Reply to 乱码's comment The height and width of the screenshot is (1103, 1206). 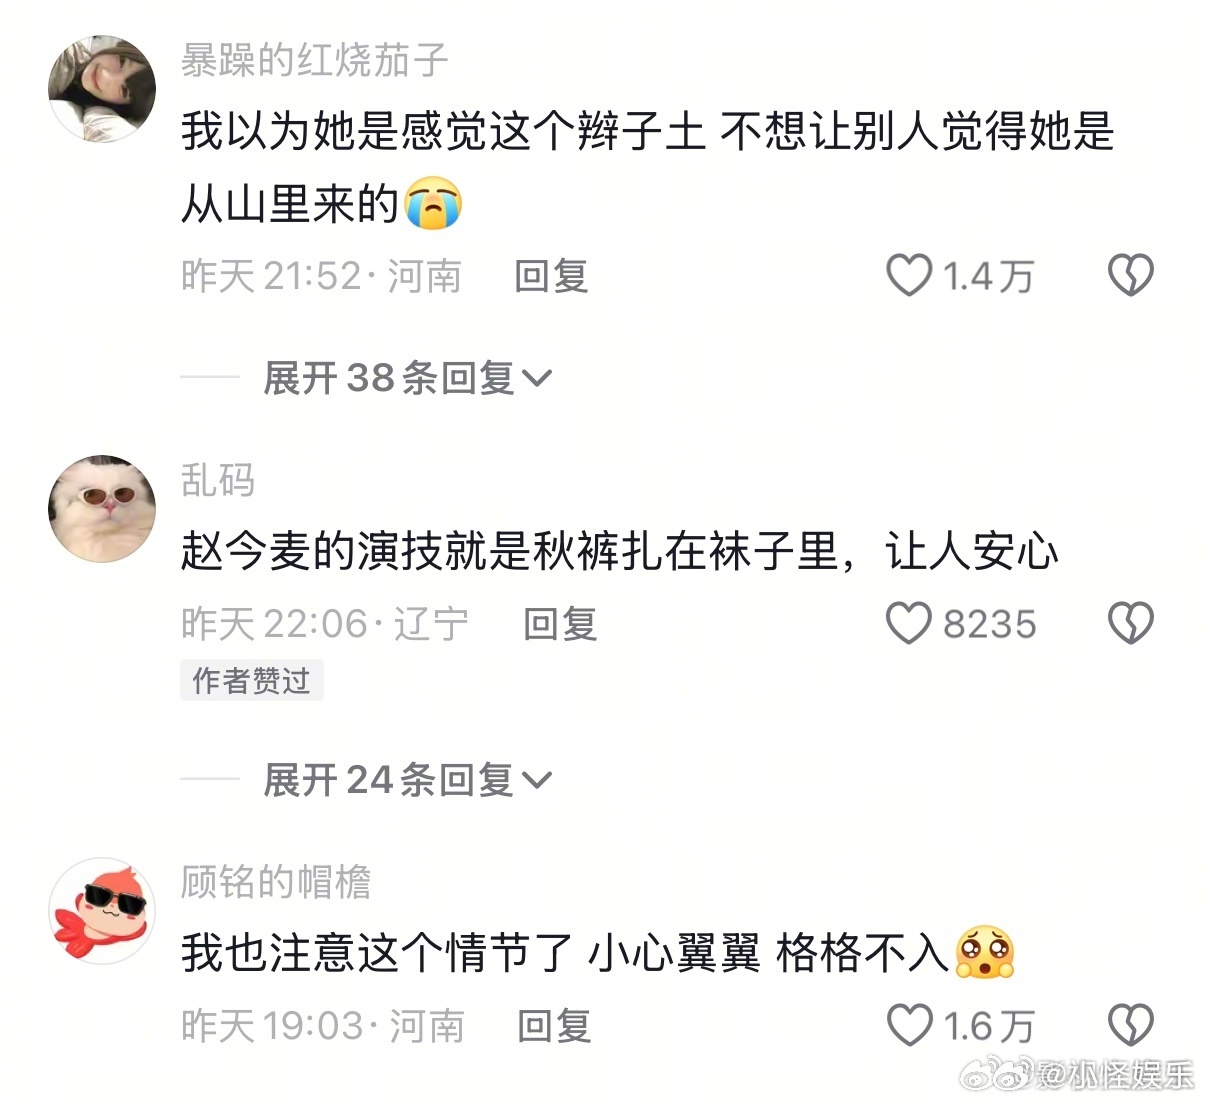(x=560, y=624)
